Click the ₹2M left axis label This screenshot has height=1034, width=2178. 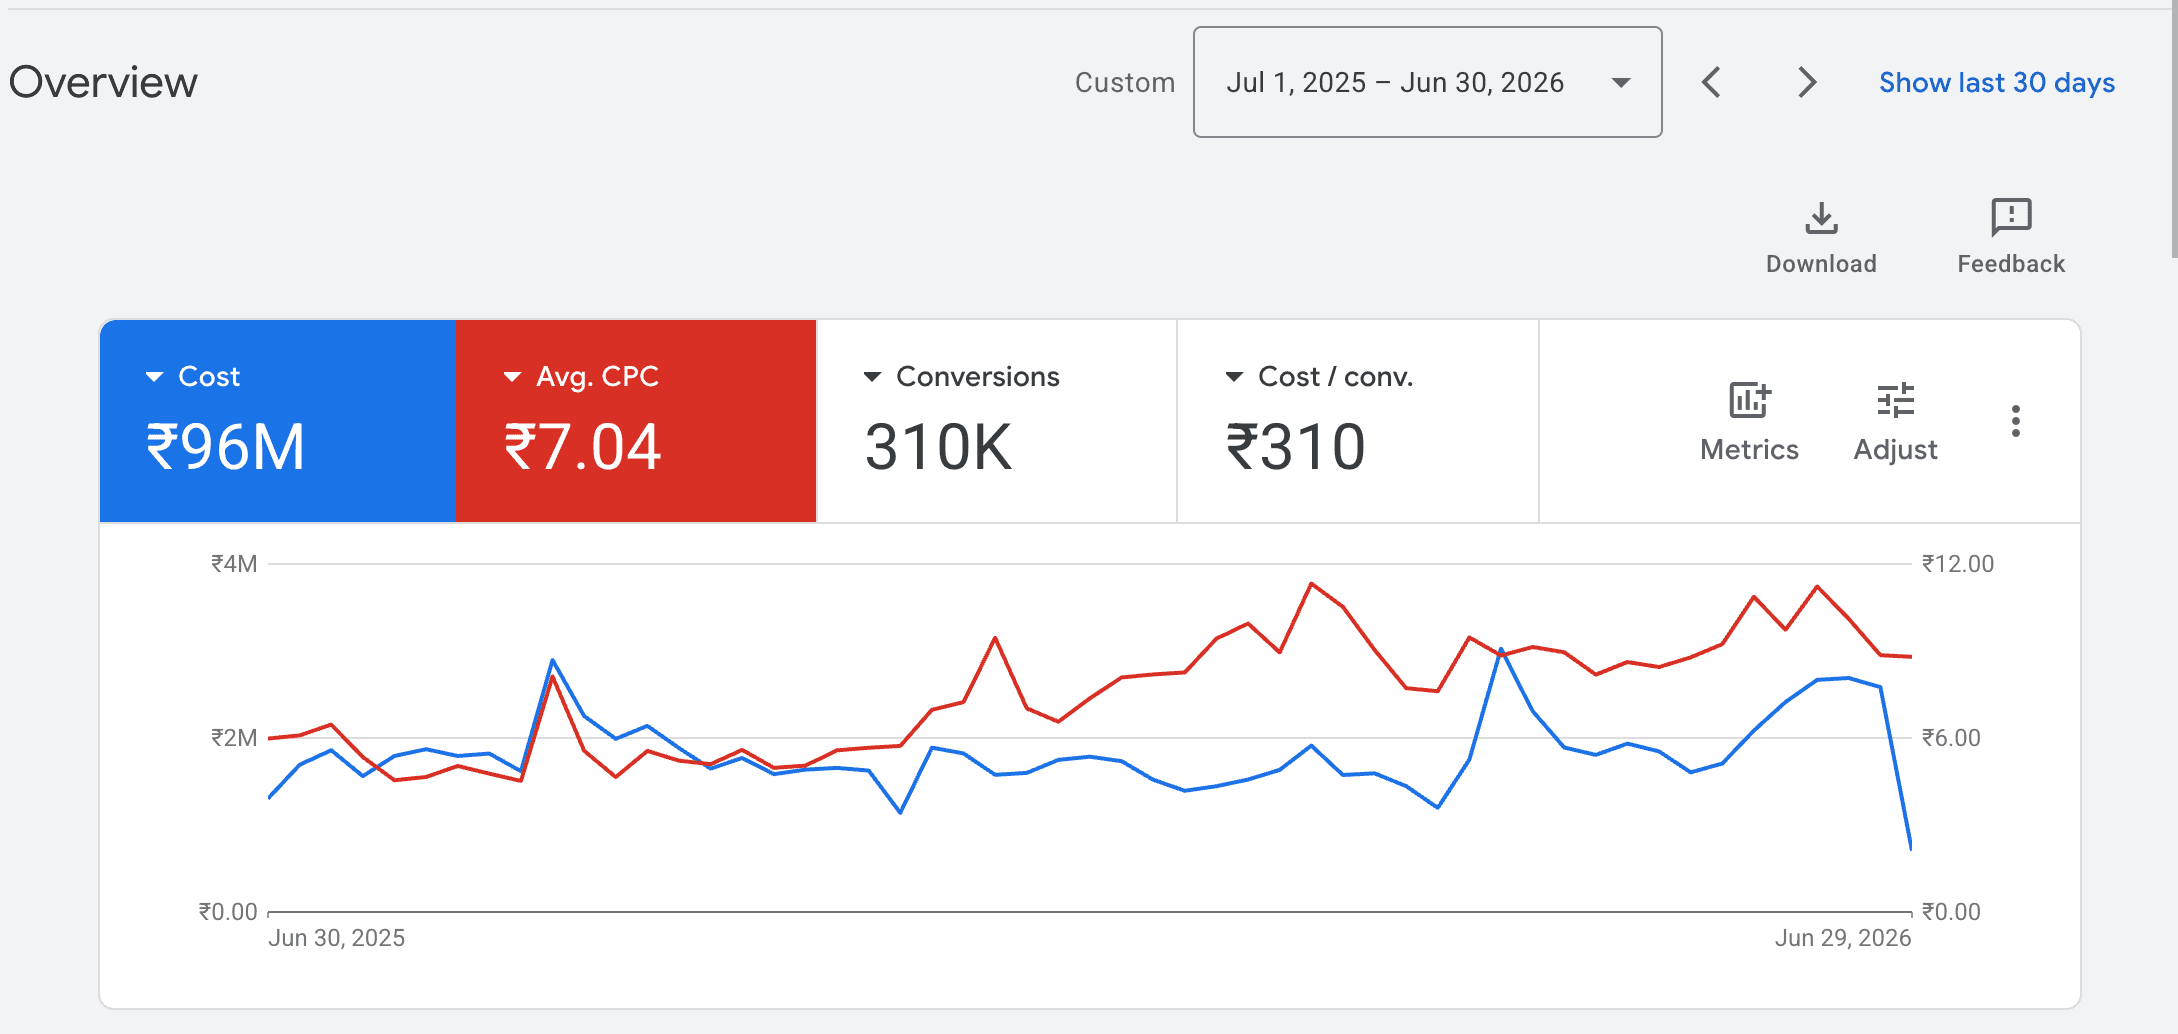click(234, 738)
